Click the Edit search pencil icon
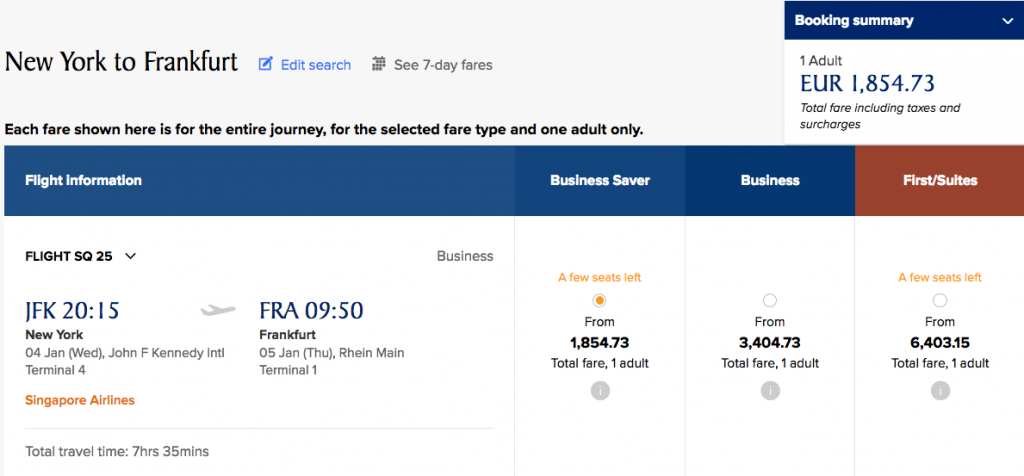1024x476 pixels. tap(266, 64)
